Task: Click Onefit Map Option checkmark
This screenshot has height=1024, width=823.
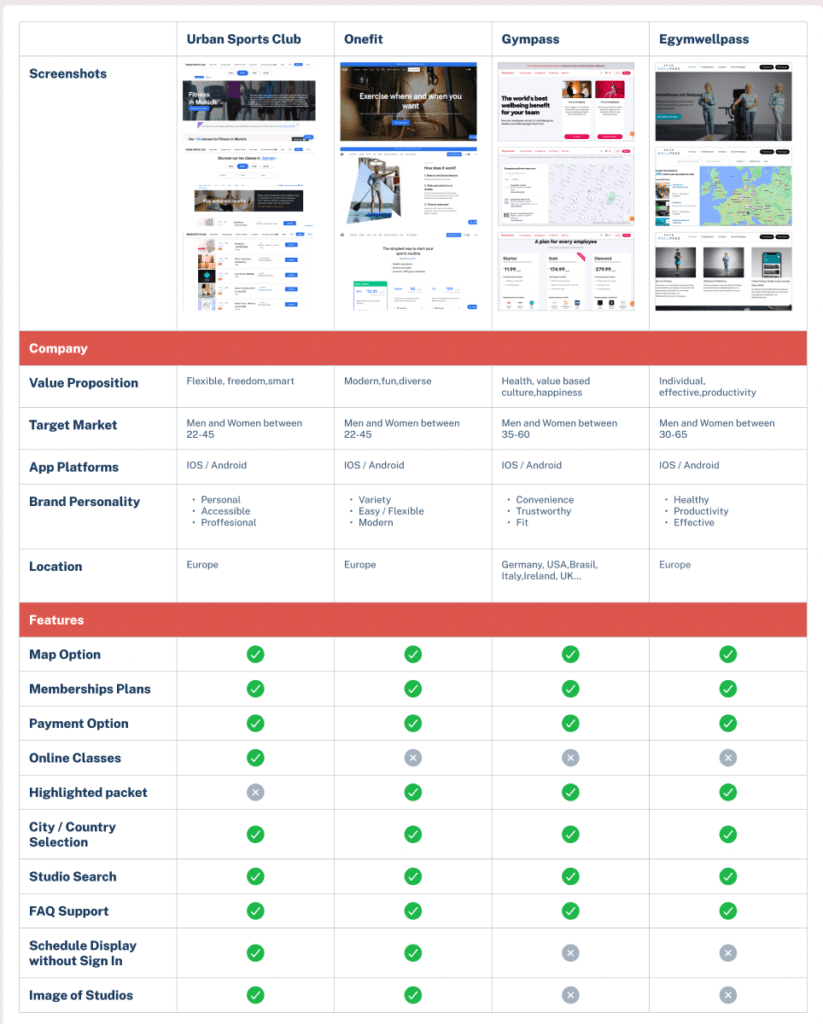Action: (413, 654)
